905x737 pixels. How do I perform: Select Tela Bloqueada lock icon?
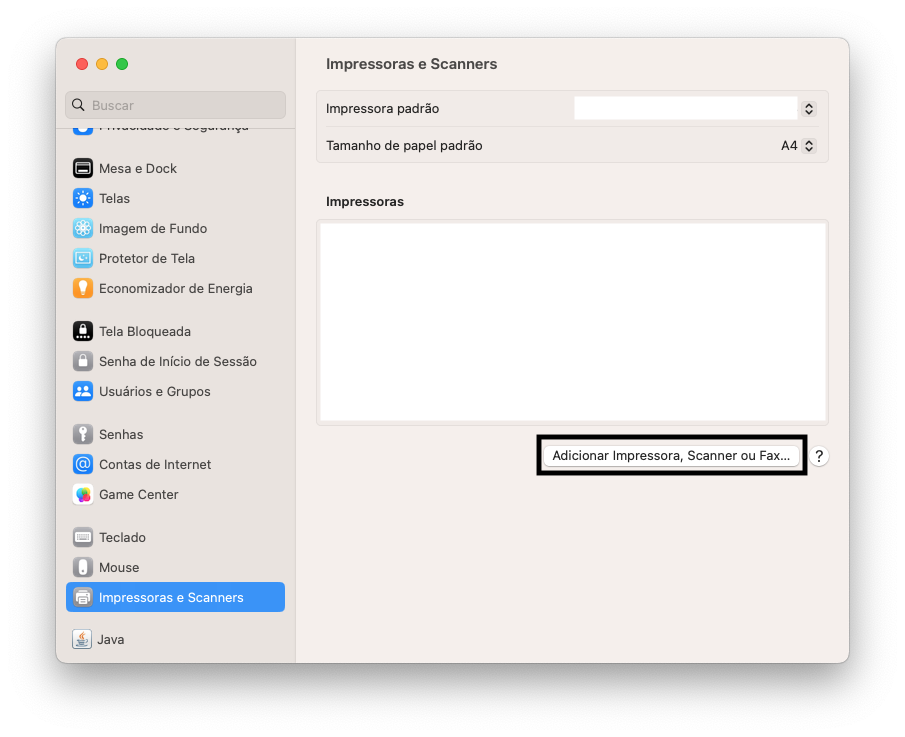[x=83, y=331]
